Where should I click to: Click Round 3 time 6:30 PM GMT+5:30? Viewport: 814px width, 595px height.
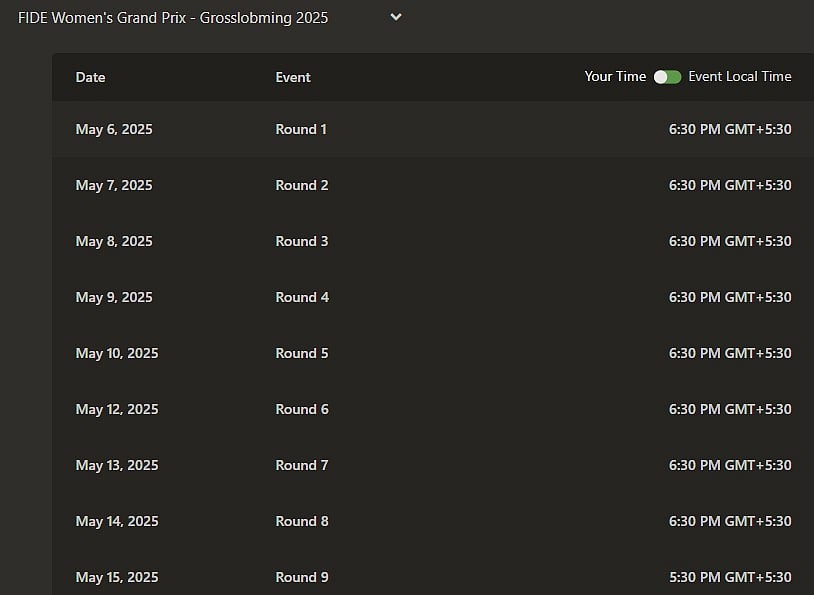pos(730,241)
